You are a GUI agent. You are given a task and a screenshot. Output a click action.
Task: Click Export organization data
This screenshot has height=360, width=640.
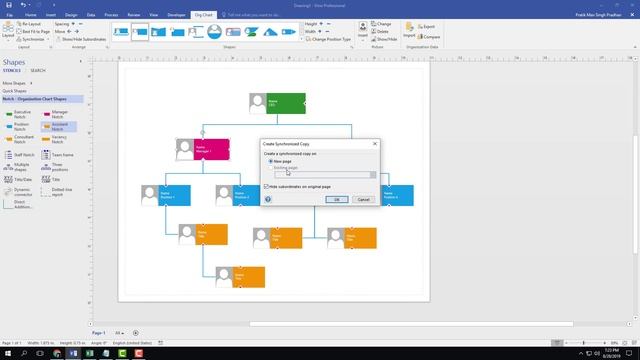[x=426, y=27]
